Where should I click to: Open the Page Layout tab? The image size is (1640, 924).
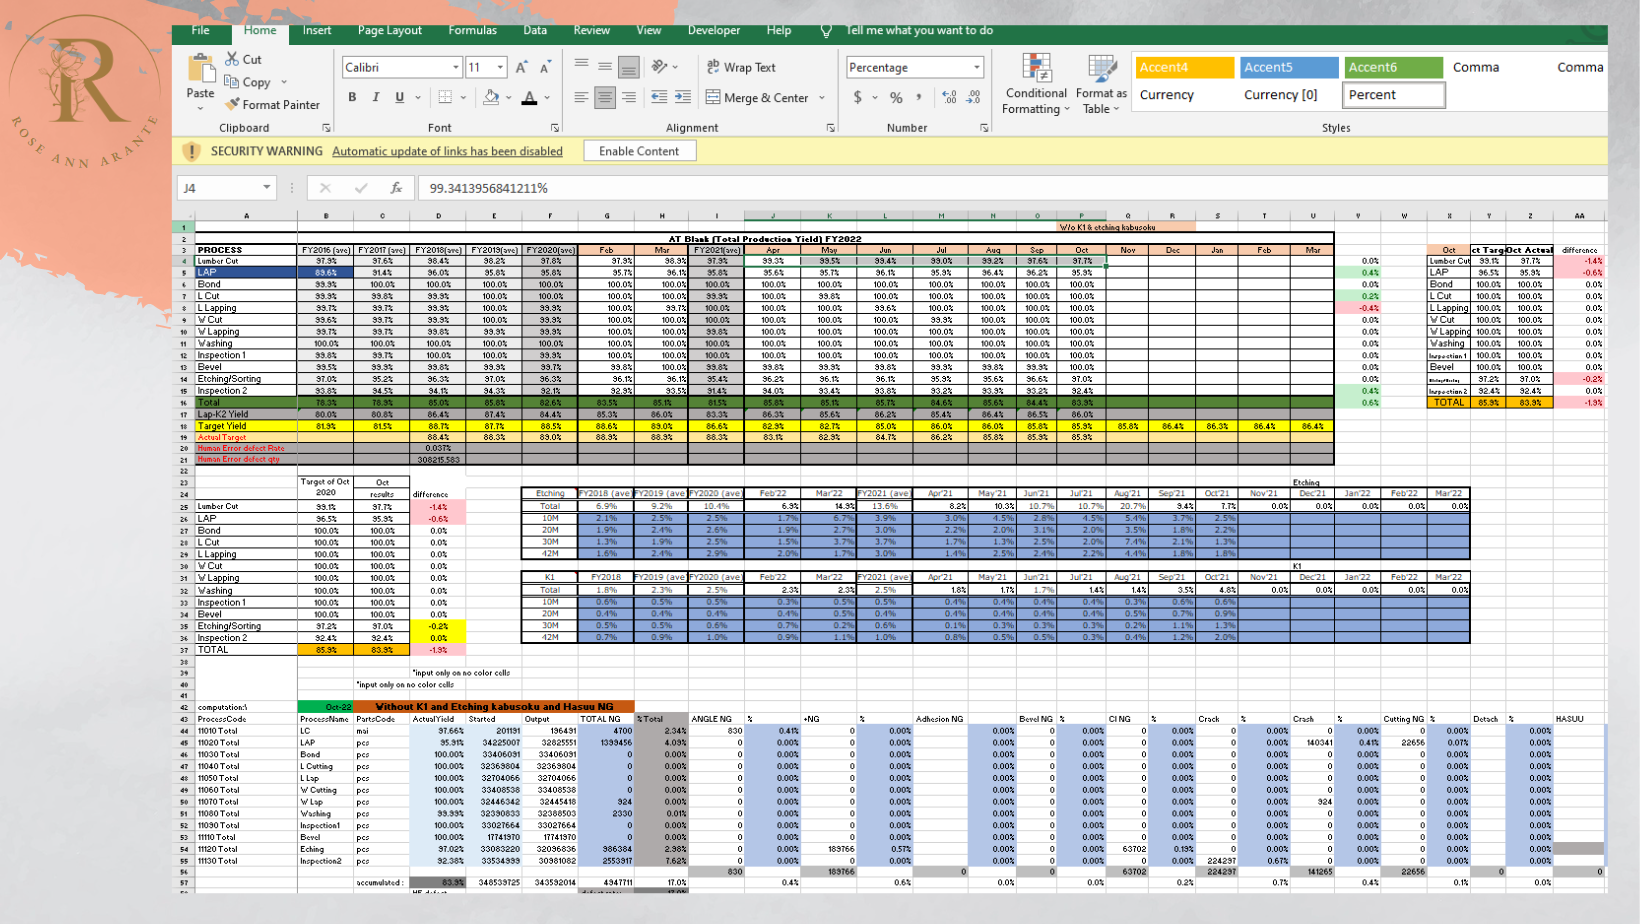click(x=389, y=30)
